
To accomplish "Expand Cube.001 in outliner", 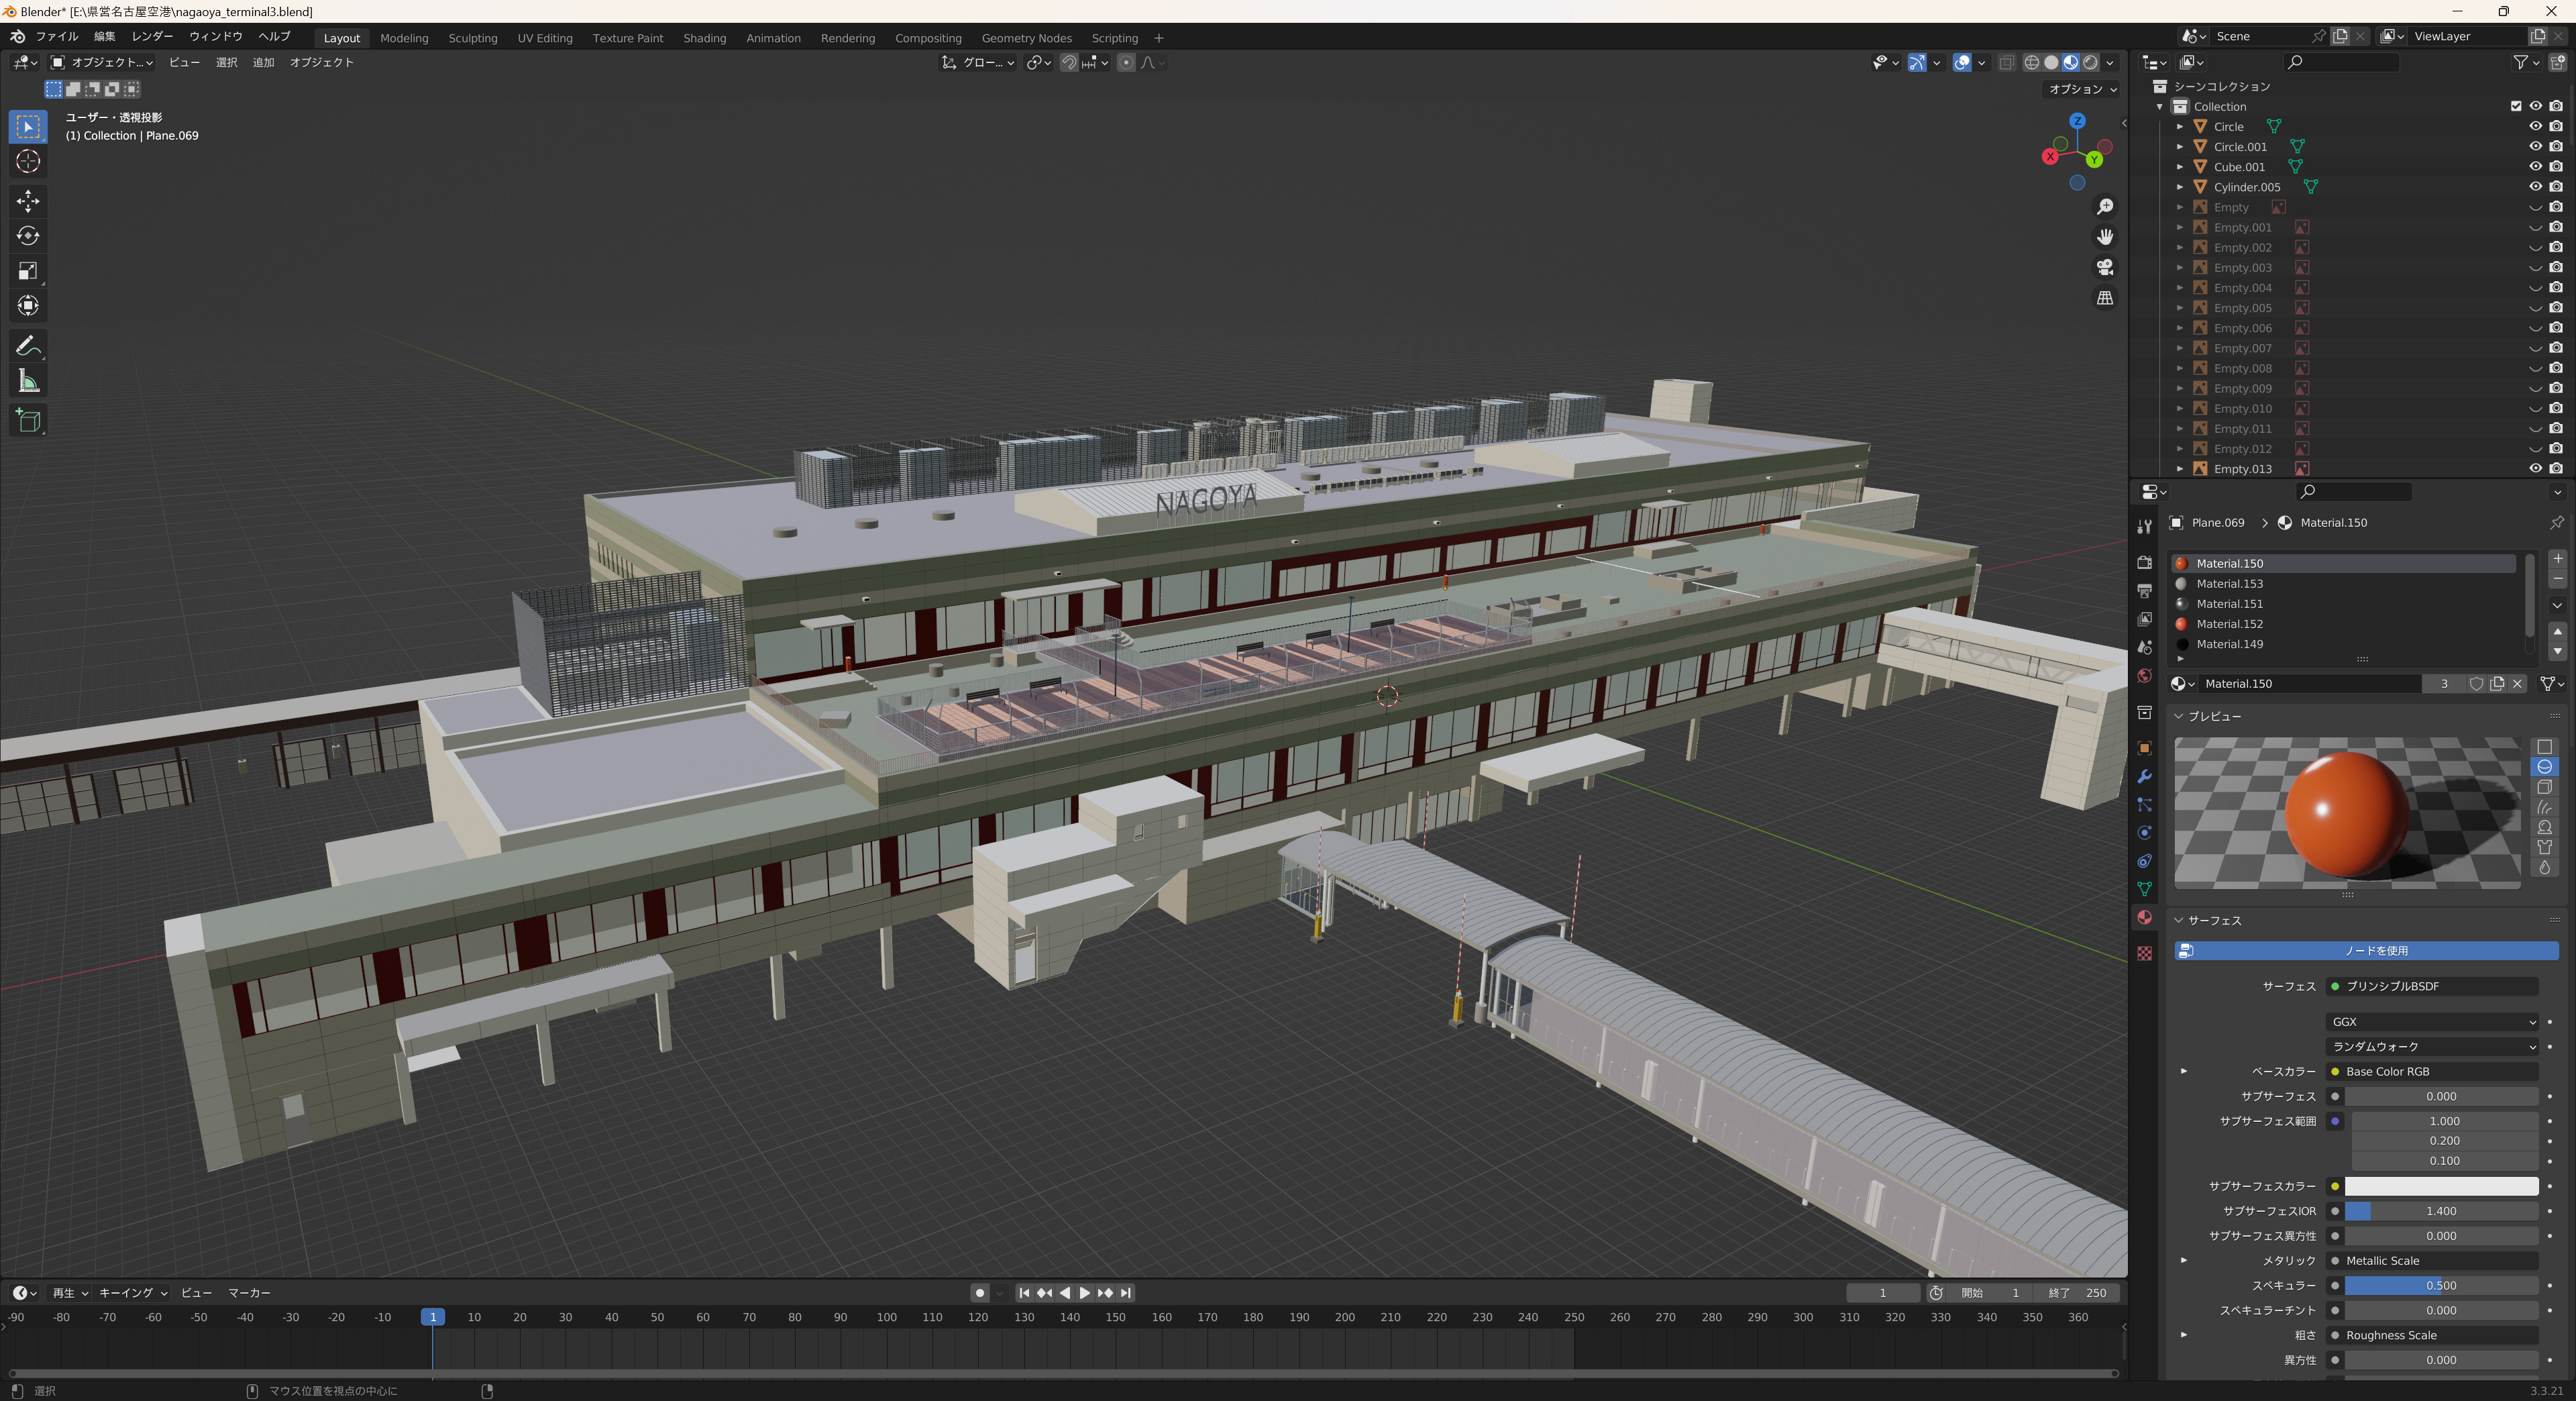I will tap(2180, 166).
